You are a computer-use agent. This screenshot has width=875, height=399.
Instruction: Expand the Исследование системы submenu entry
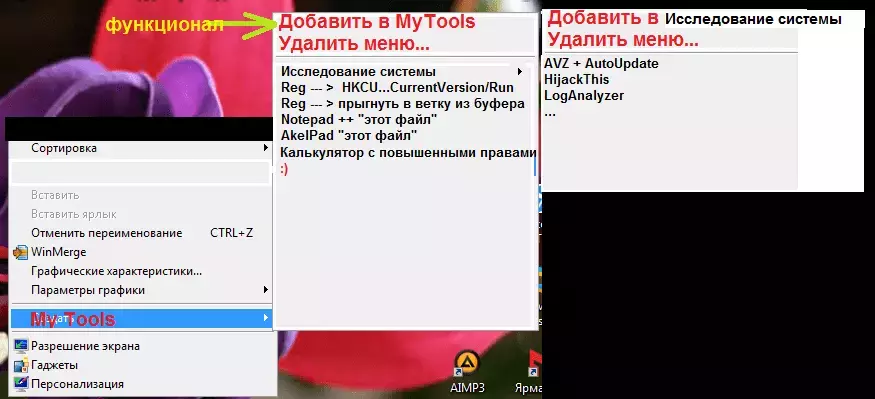point(402,72)
